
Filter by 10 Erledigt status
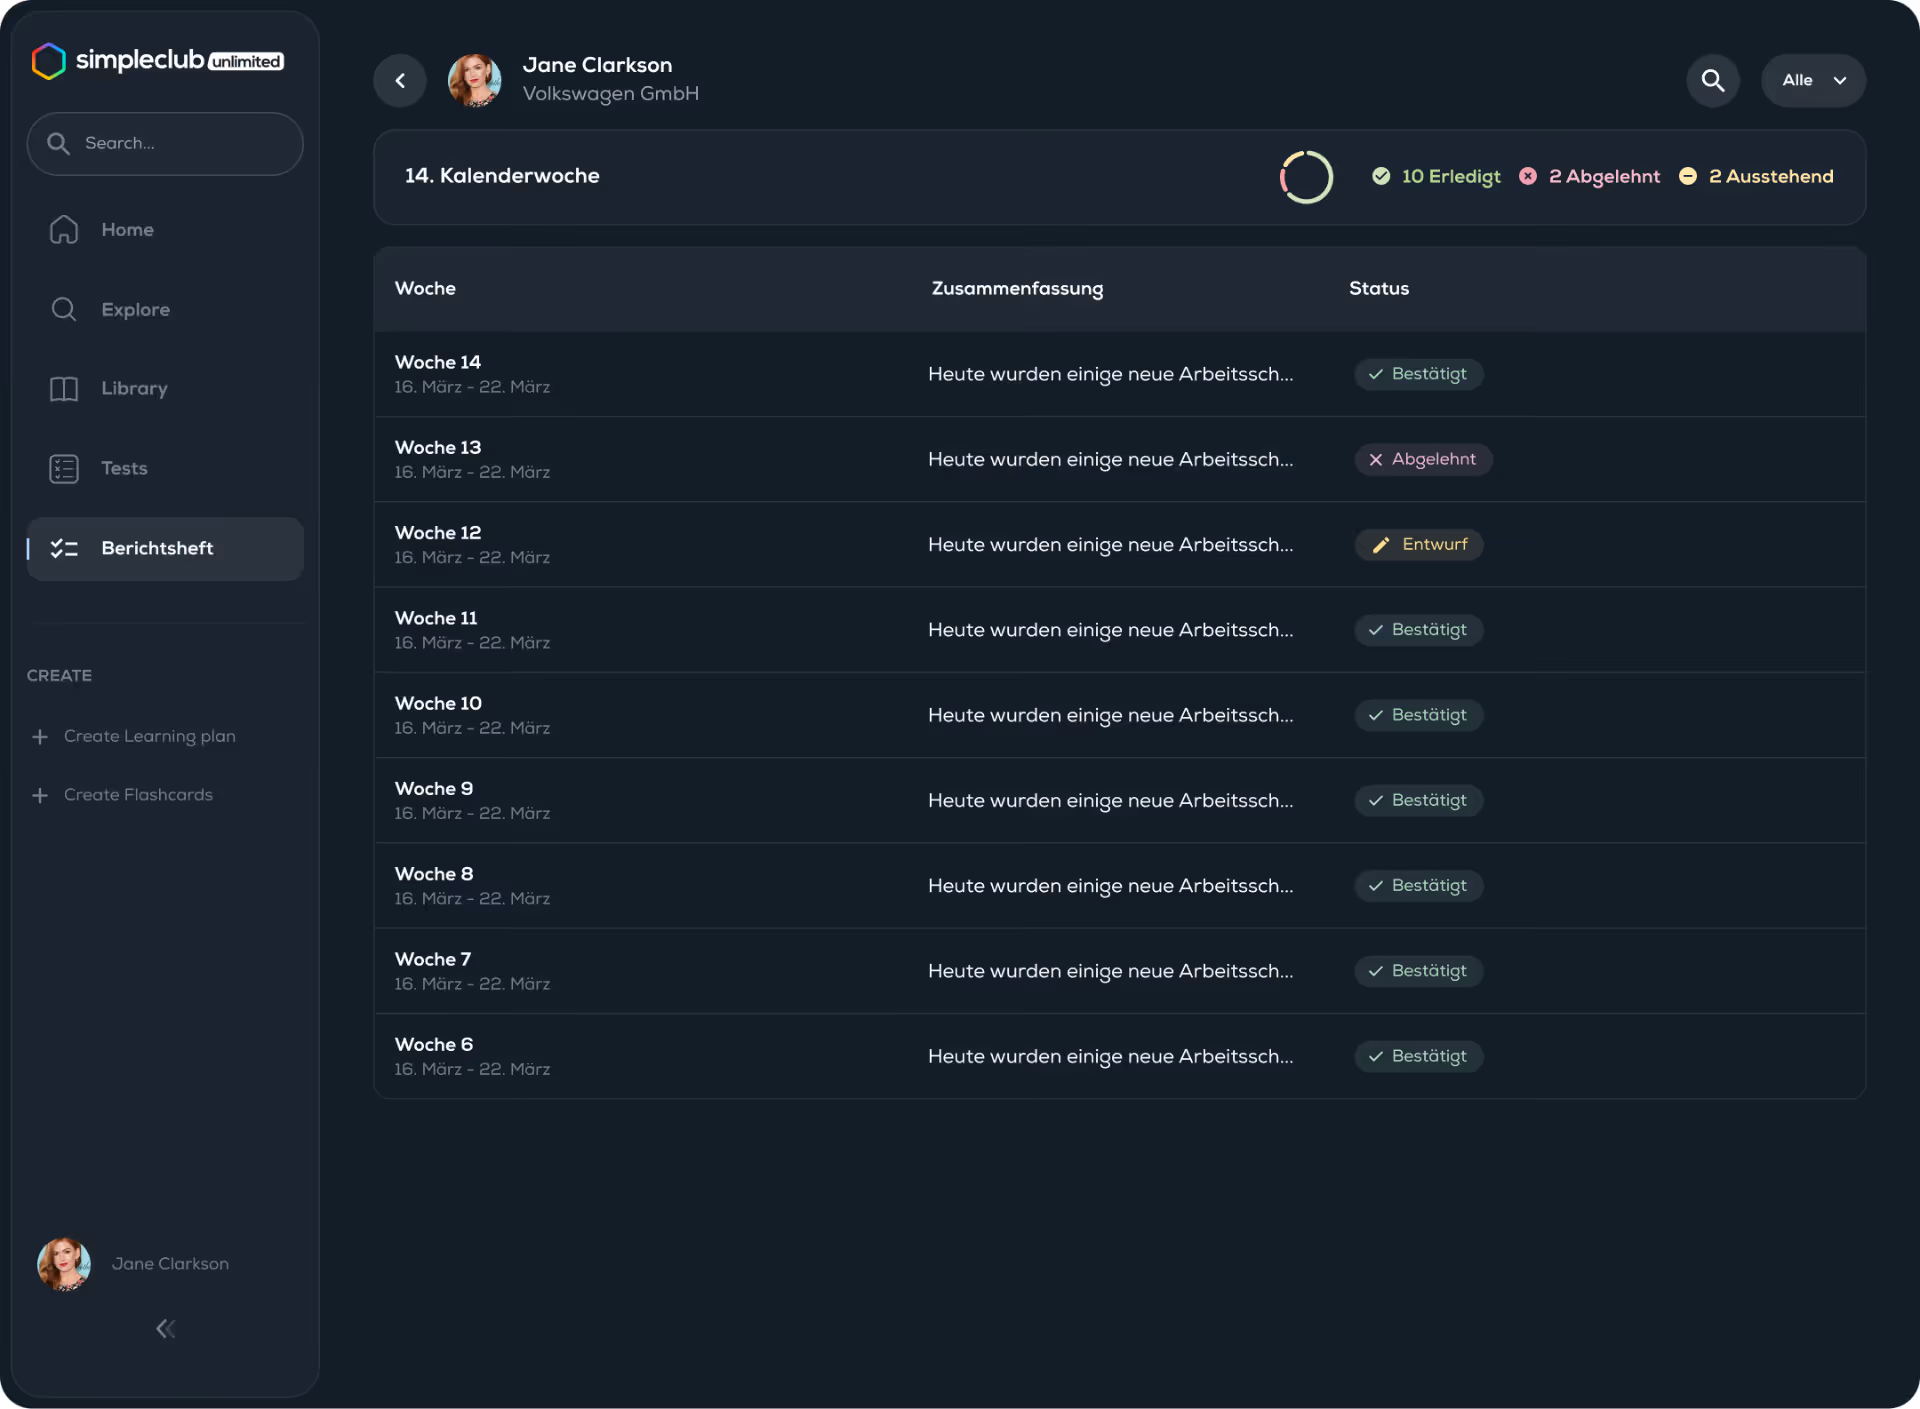click(x=1437, y=177)
